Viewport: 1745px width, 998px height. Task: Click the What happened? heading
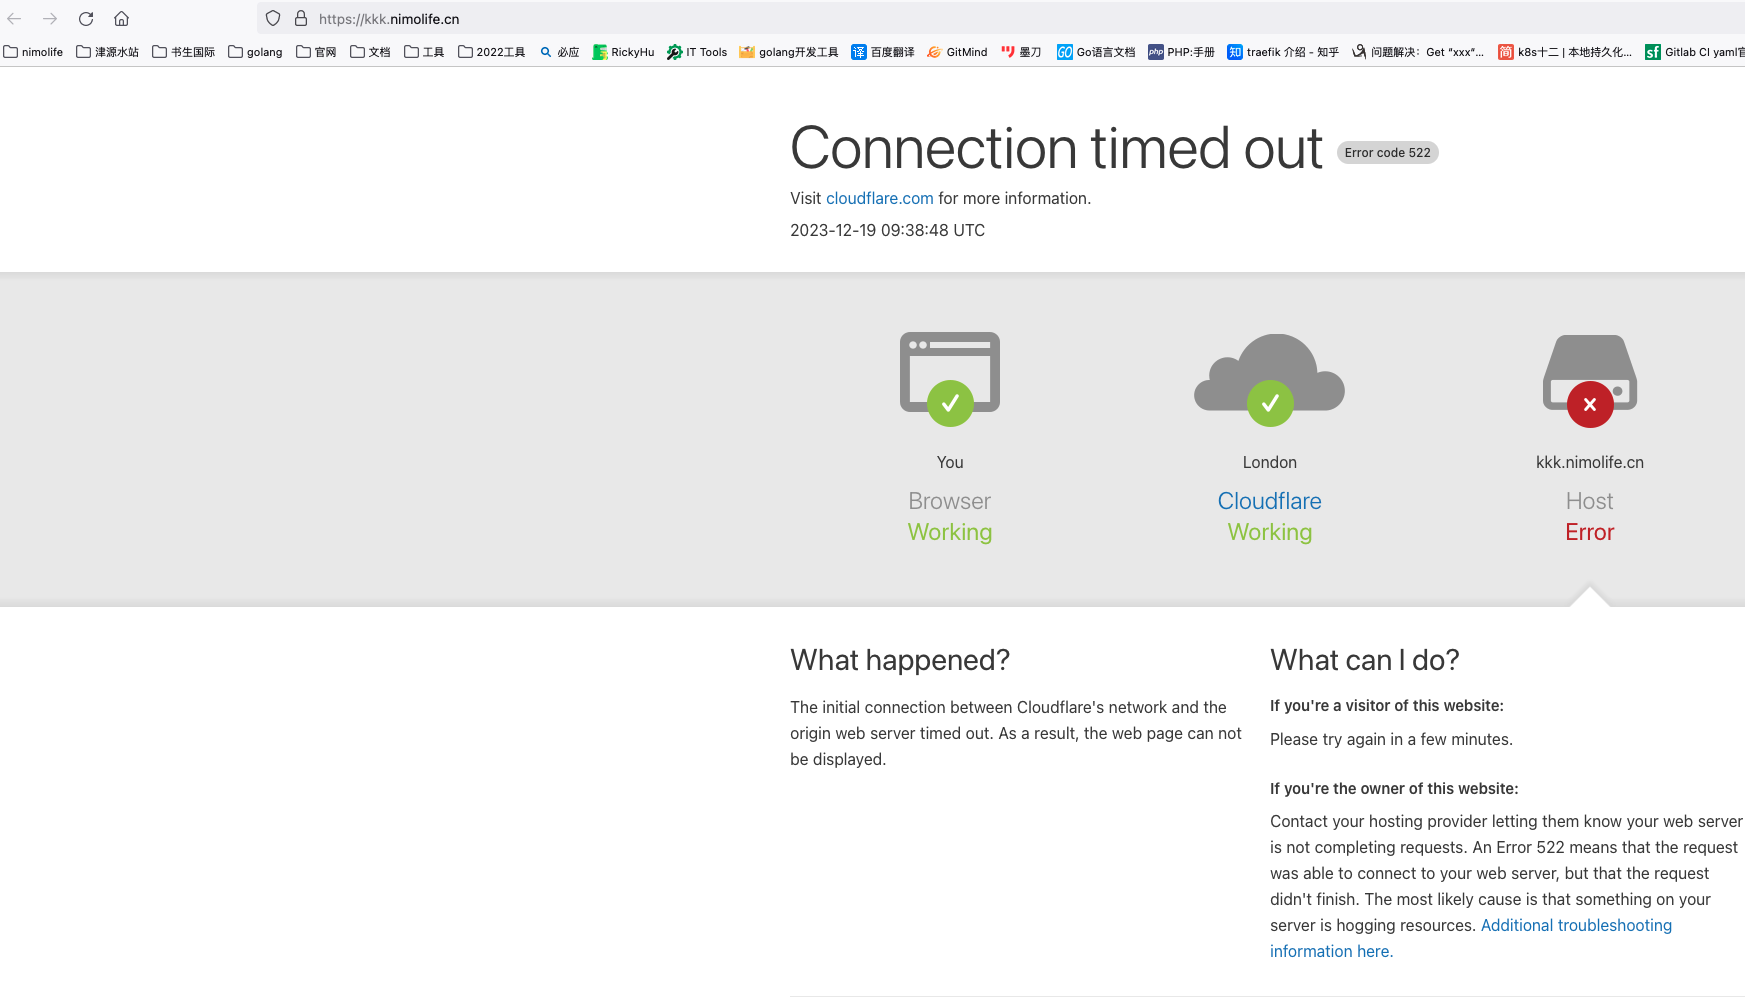pos(900,660)
